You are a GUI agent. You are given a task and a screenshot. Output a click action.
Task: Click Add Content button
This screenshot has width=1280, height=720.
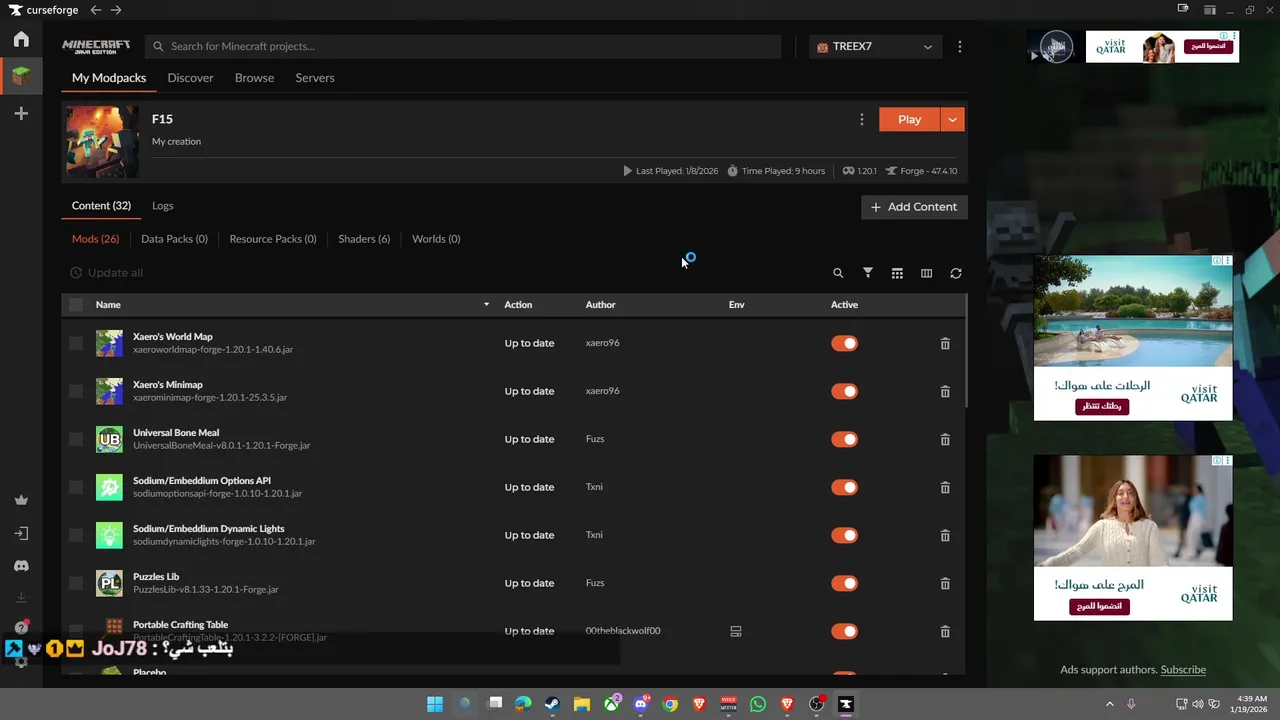coord(914,207)
